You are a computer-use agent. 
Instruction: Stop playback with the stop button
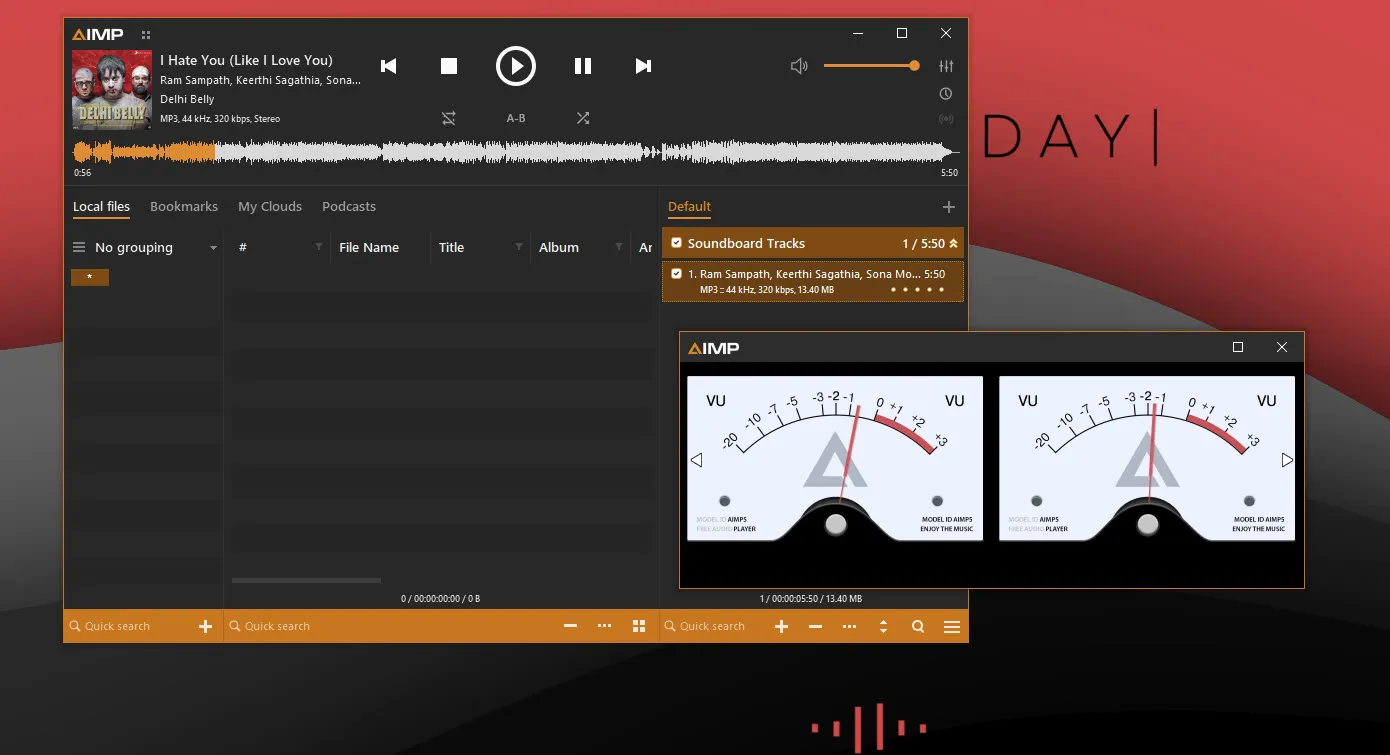click(x=449, y=66)
